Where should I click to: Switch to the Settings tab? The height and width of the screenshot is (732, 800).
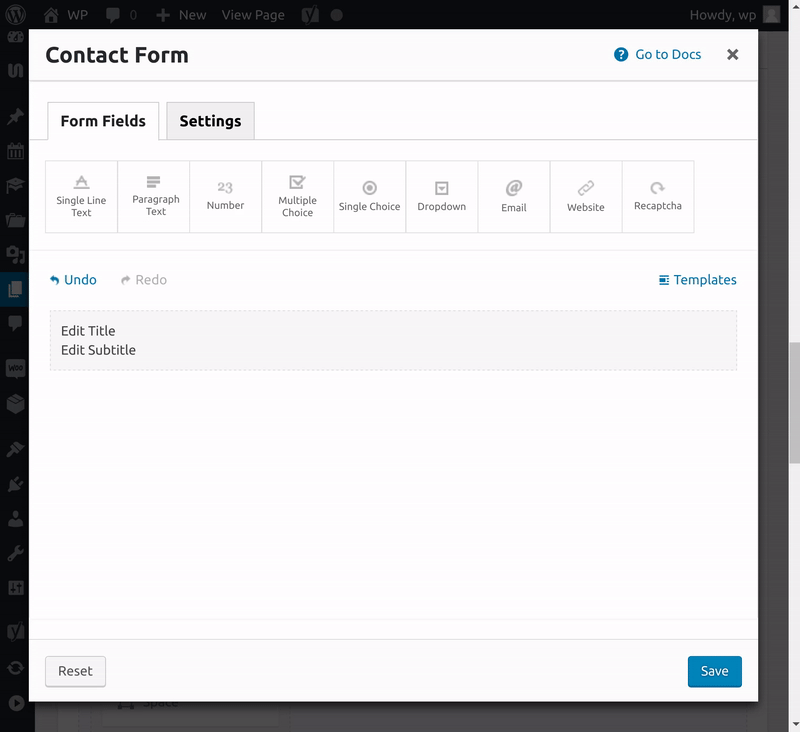[210, 121]
